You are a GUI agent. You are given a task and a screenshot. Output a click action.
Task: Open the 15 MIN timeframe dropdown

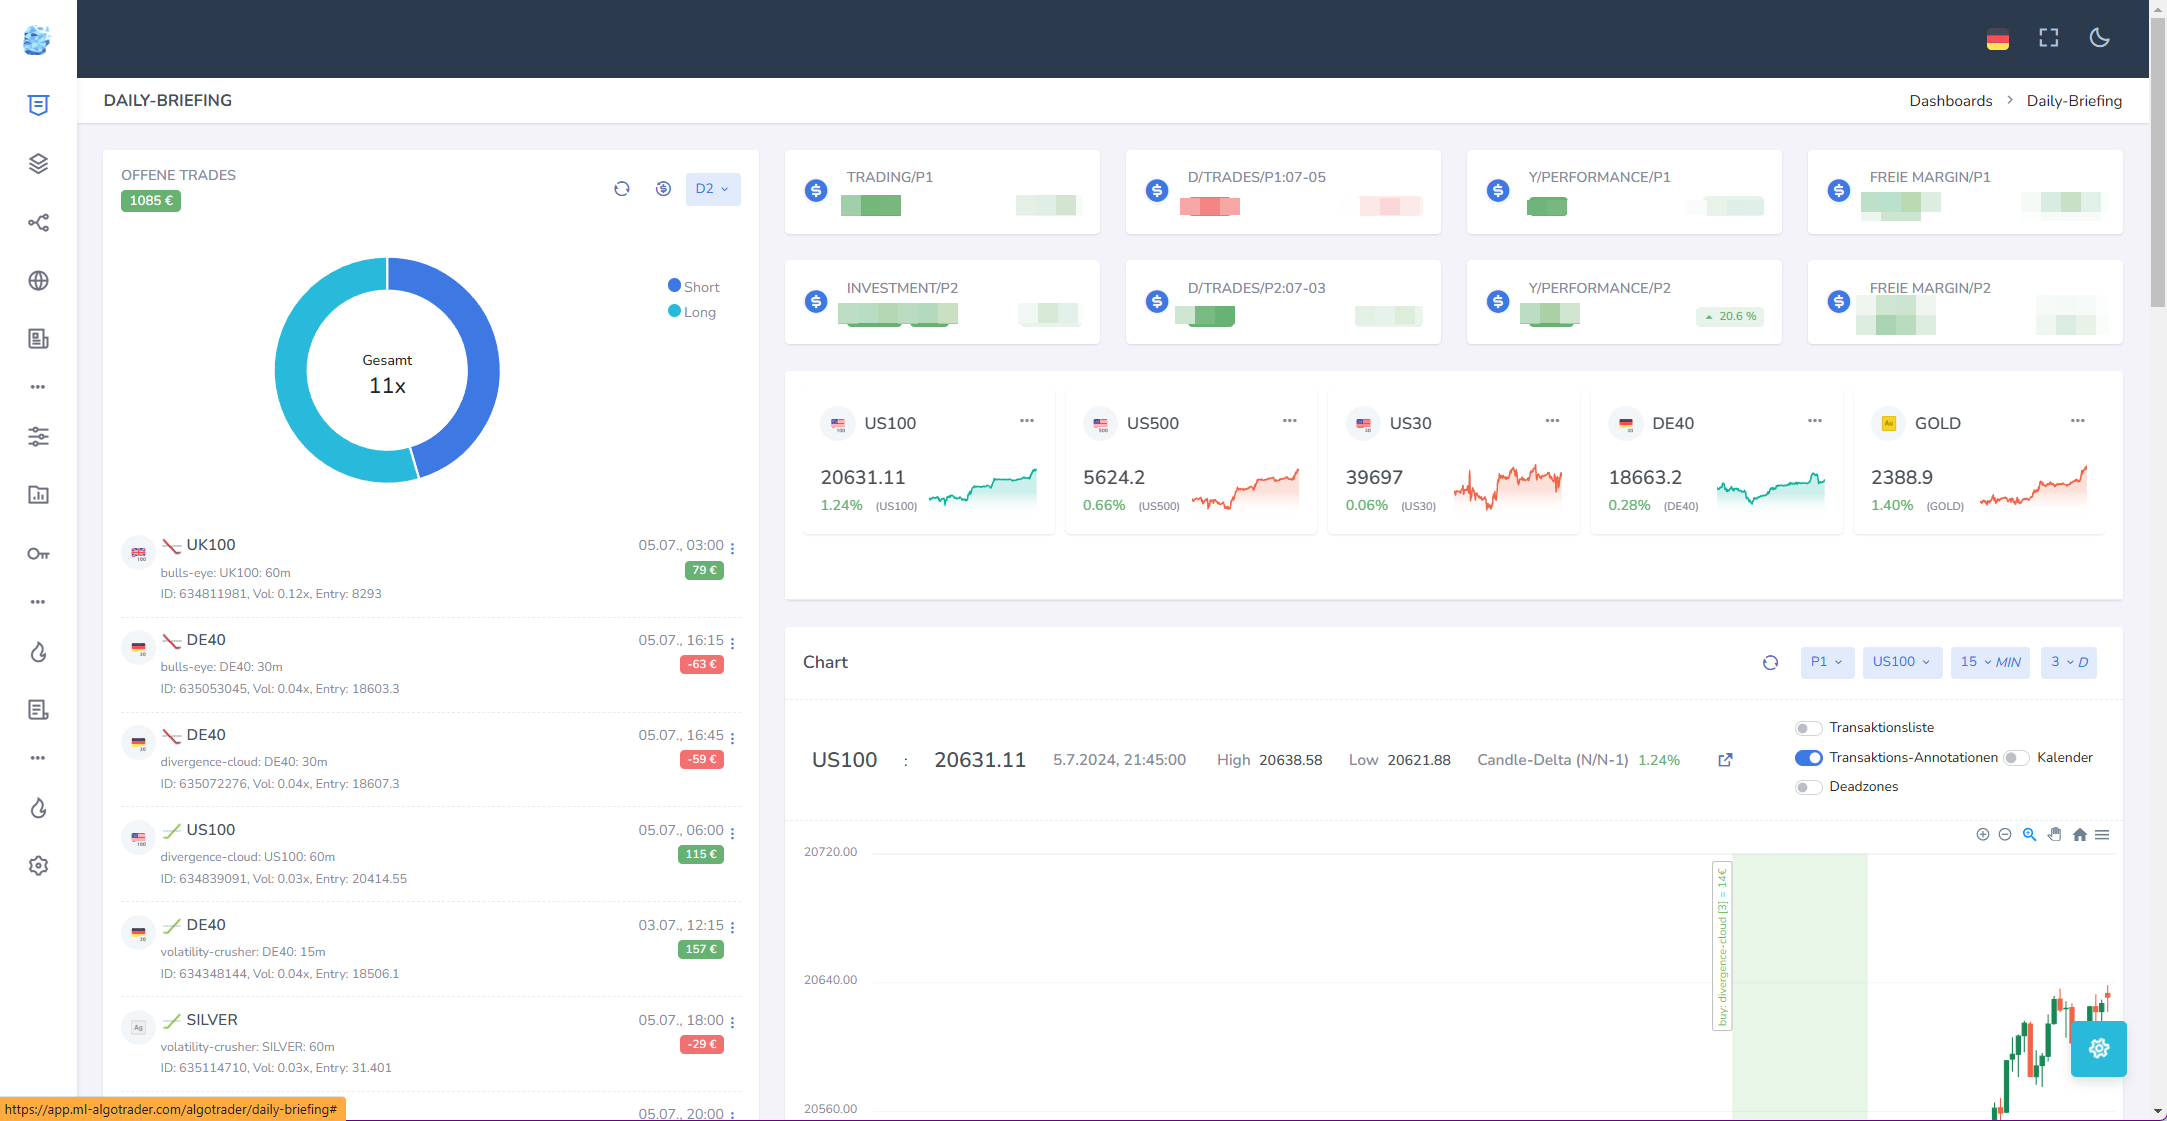coord(1990,662)
